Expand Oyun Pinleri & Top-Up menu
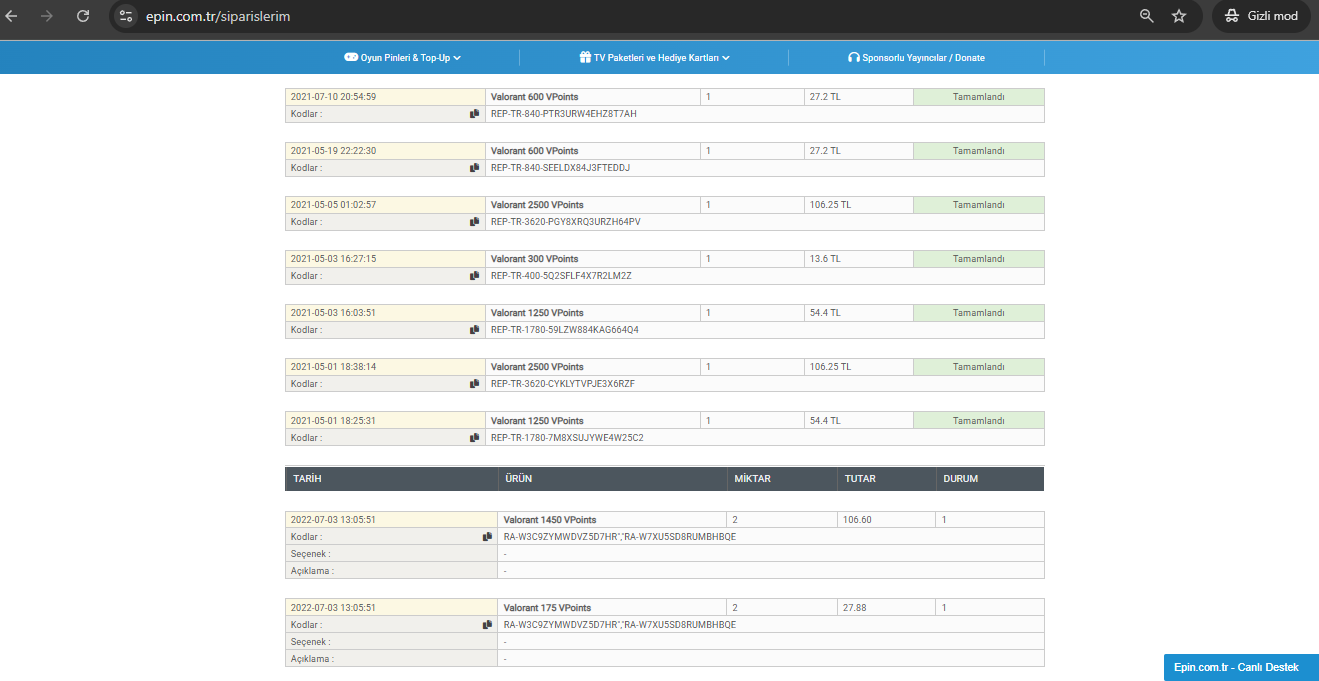 pyautogui.click(x=402, y=58)
